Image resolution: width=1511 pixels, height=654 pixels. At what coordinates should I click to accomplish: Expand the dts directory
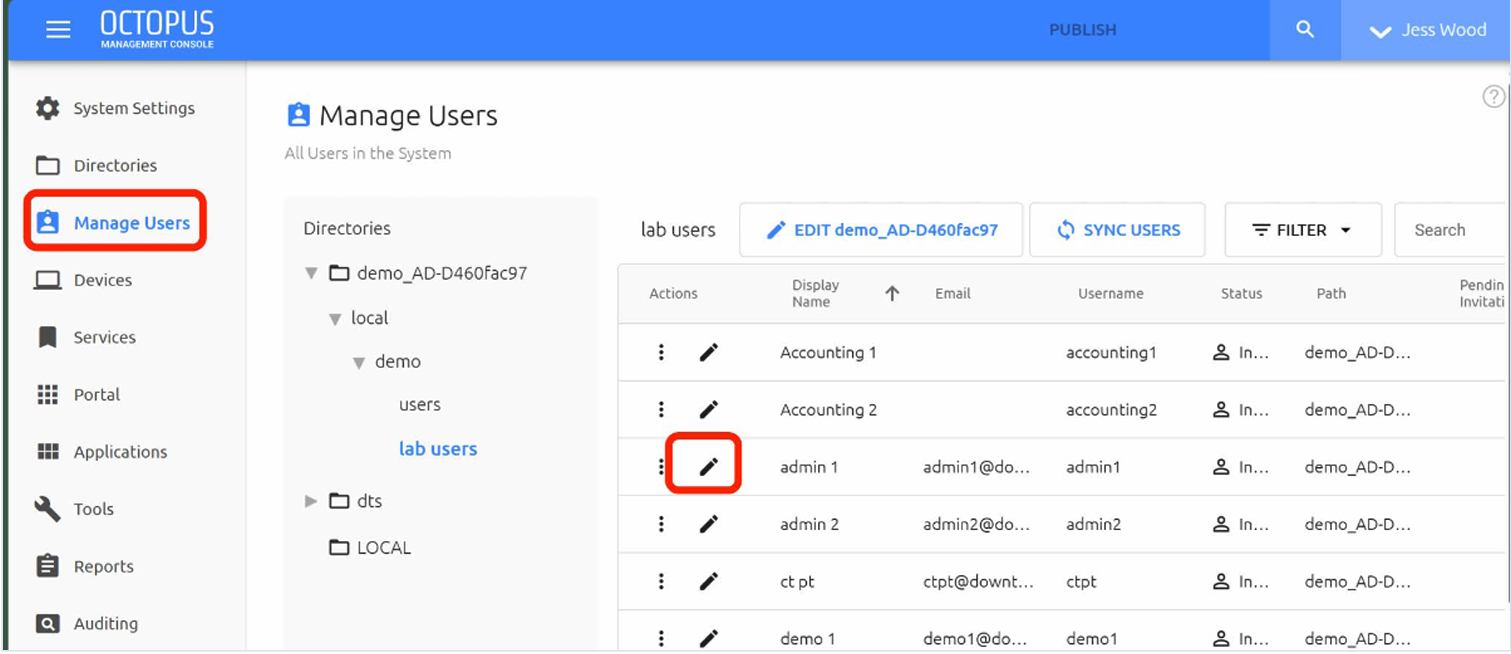311,501
